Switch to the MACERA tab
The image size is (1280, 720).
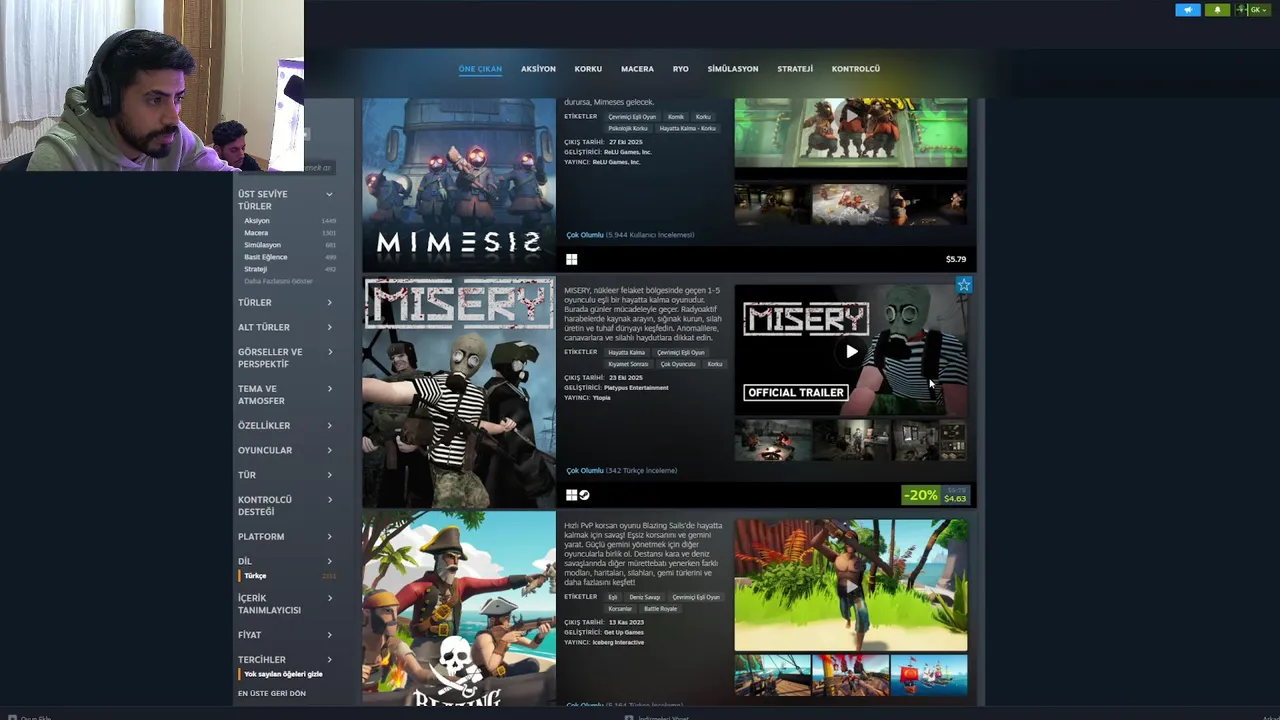click(x=637, y=69)
